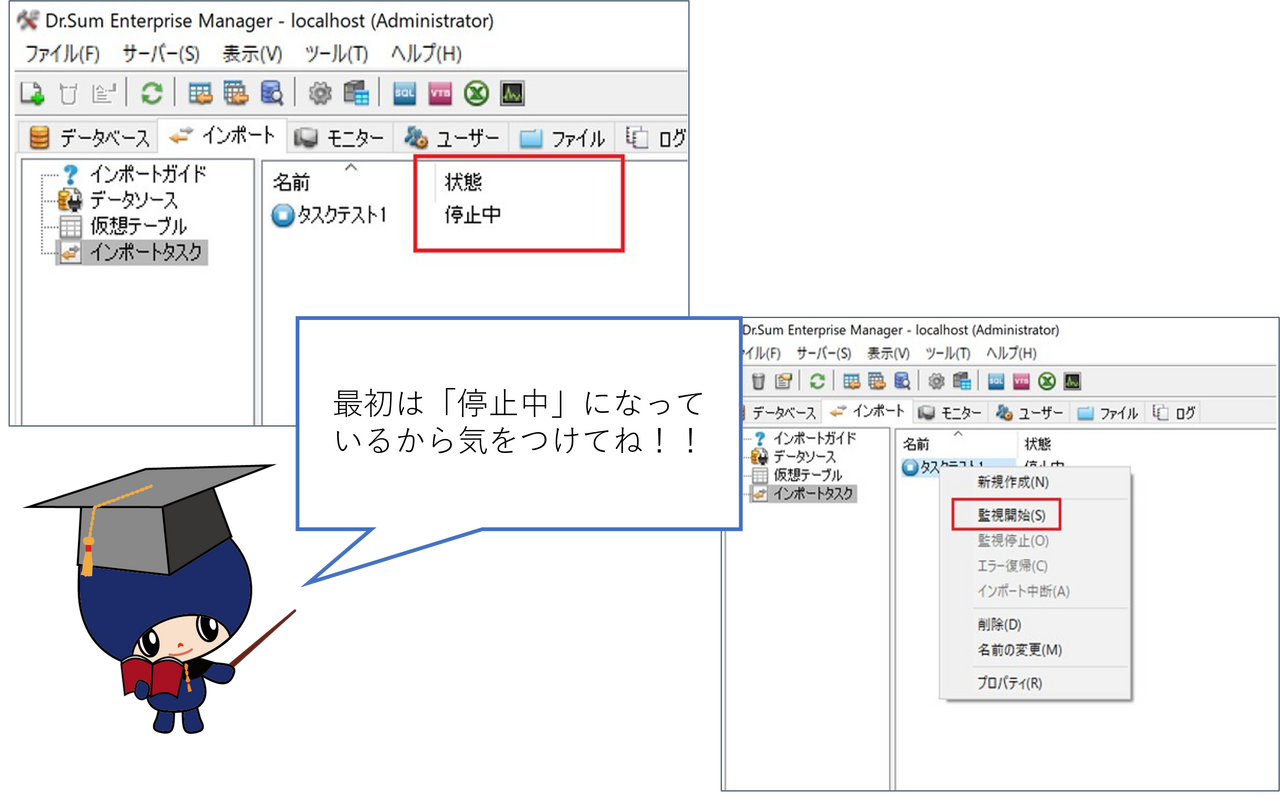
Task: Click the pink VTB icon in the context-menu window
Action: pyautogui.click(x=1022, y=381)
